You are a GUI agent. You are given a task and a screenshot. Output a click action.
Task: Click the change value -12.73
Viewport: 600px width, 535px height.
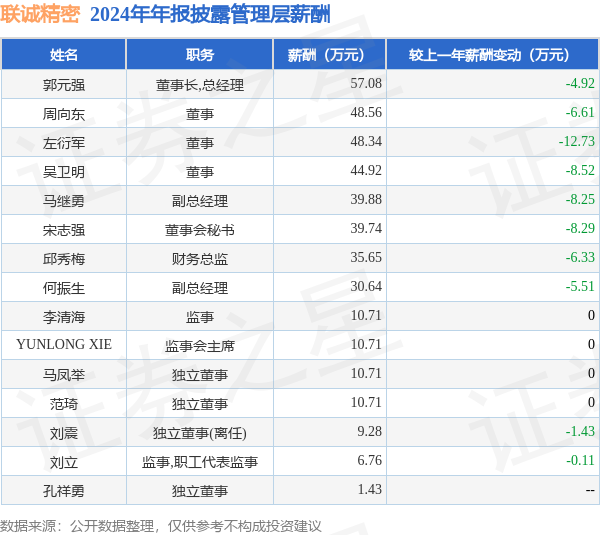pyautogui.click(x=577, y=142)
